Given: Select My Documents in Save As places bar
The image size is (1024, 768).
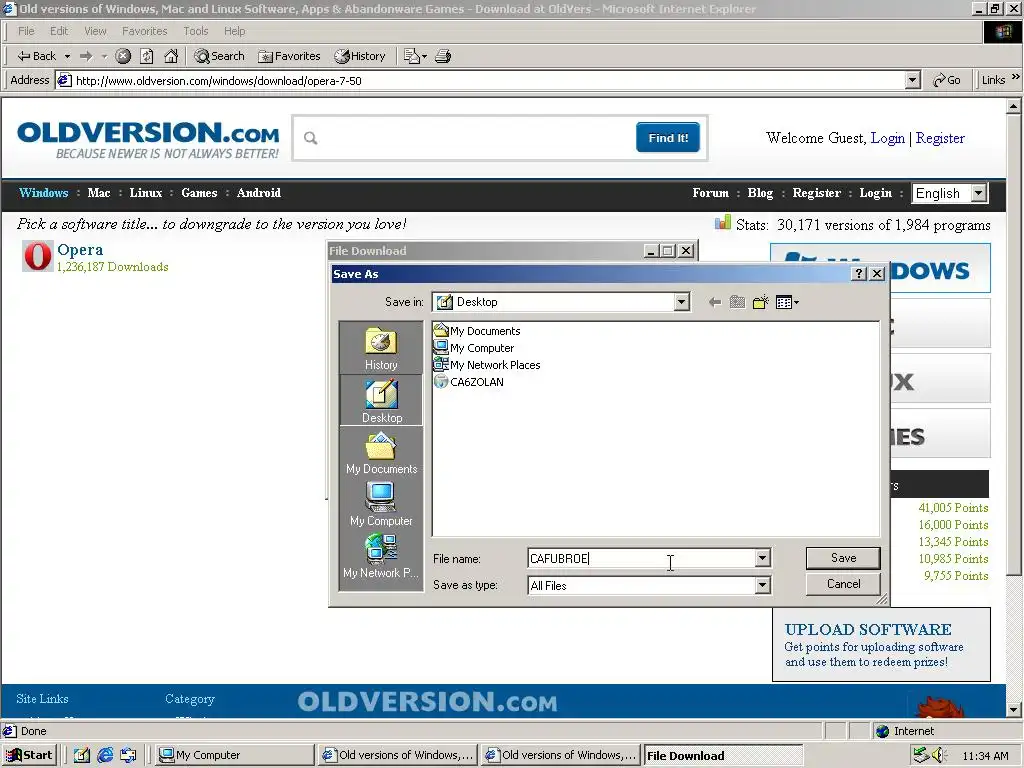Looking at the screenshot, I should (x=381, y=453).
